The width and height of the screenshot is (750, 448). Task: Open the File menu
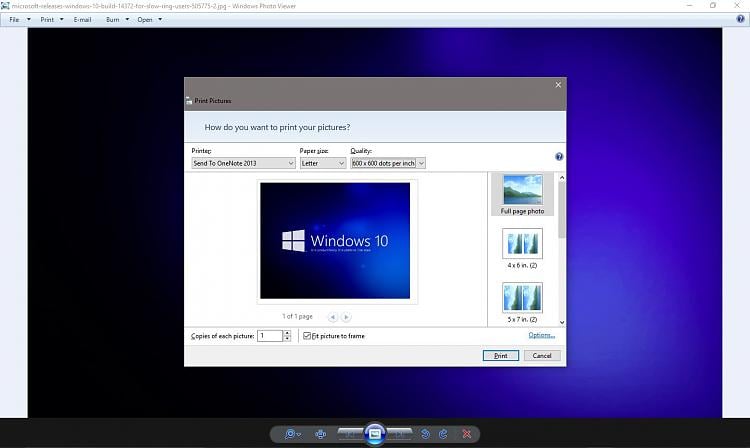click(20, 20)
